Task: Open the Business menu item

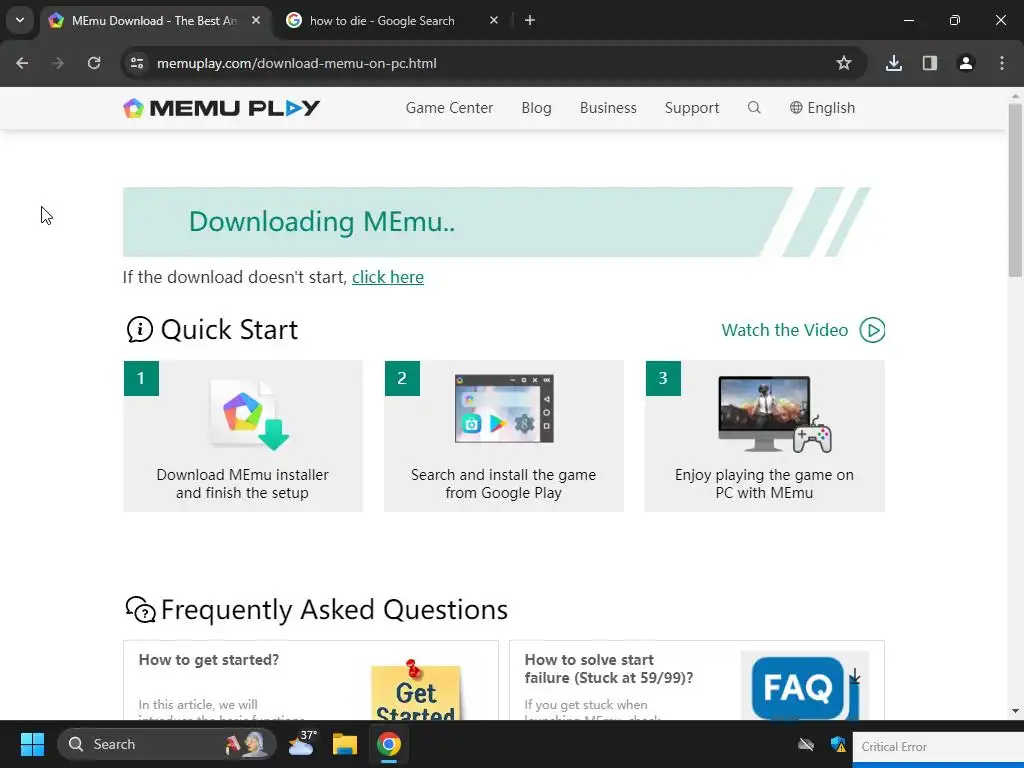Action: coord(608,108)
